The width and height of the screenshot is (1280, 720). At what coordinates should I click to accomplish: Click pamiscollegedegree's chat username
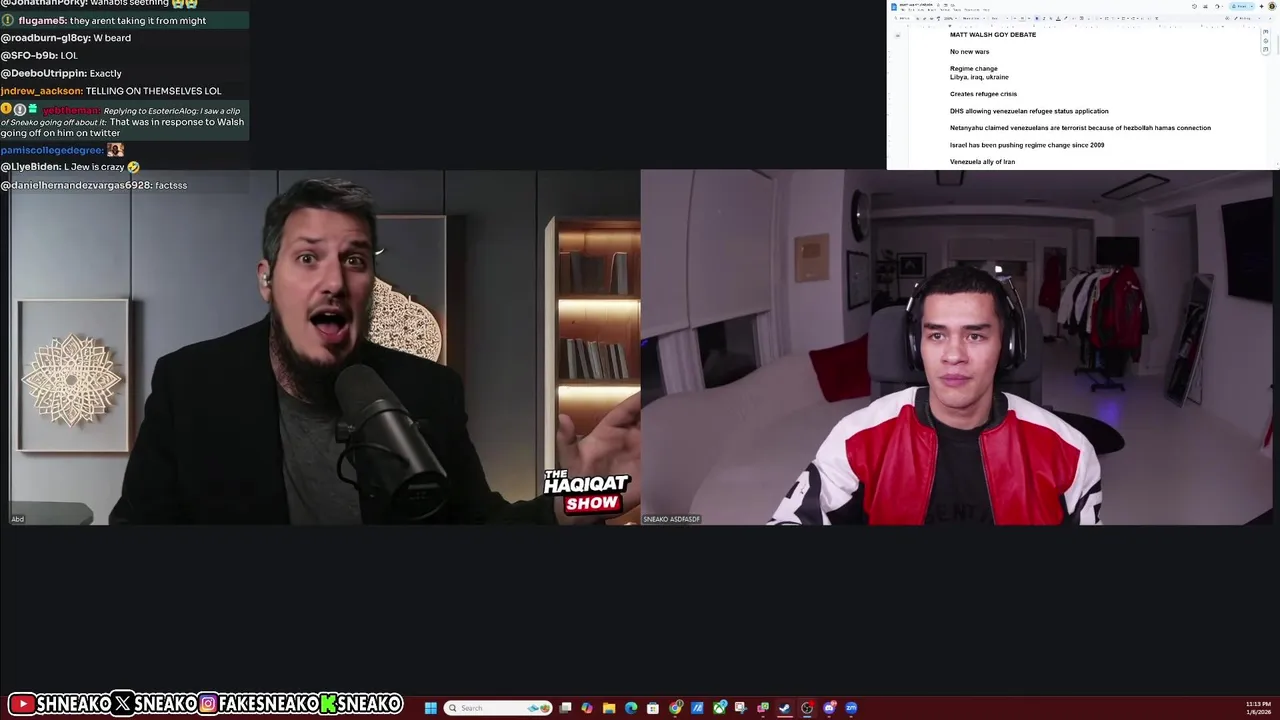[x=52, y=150]
